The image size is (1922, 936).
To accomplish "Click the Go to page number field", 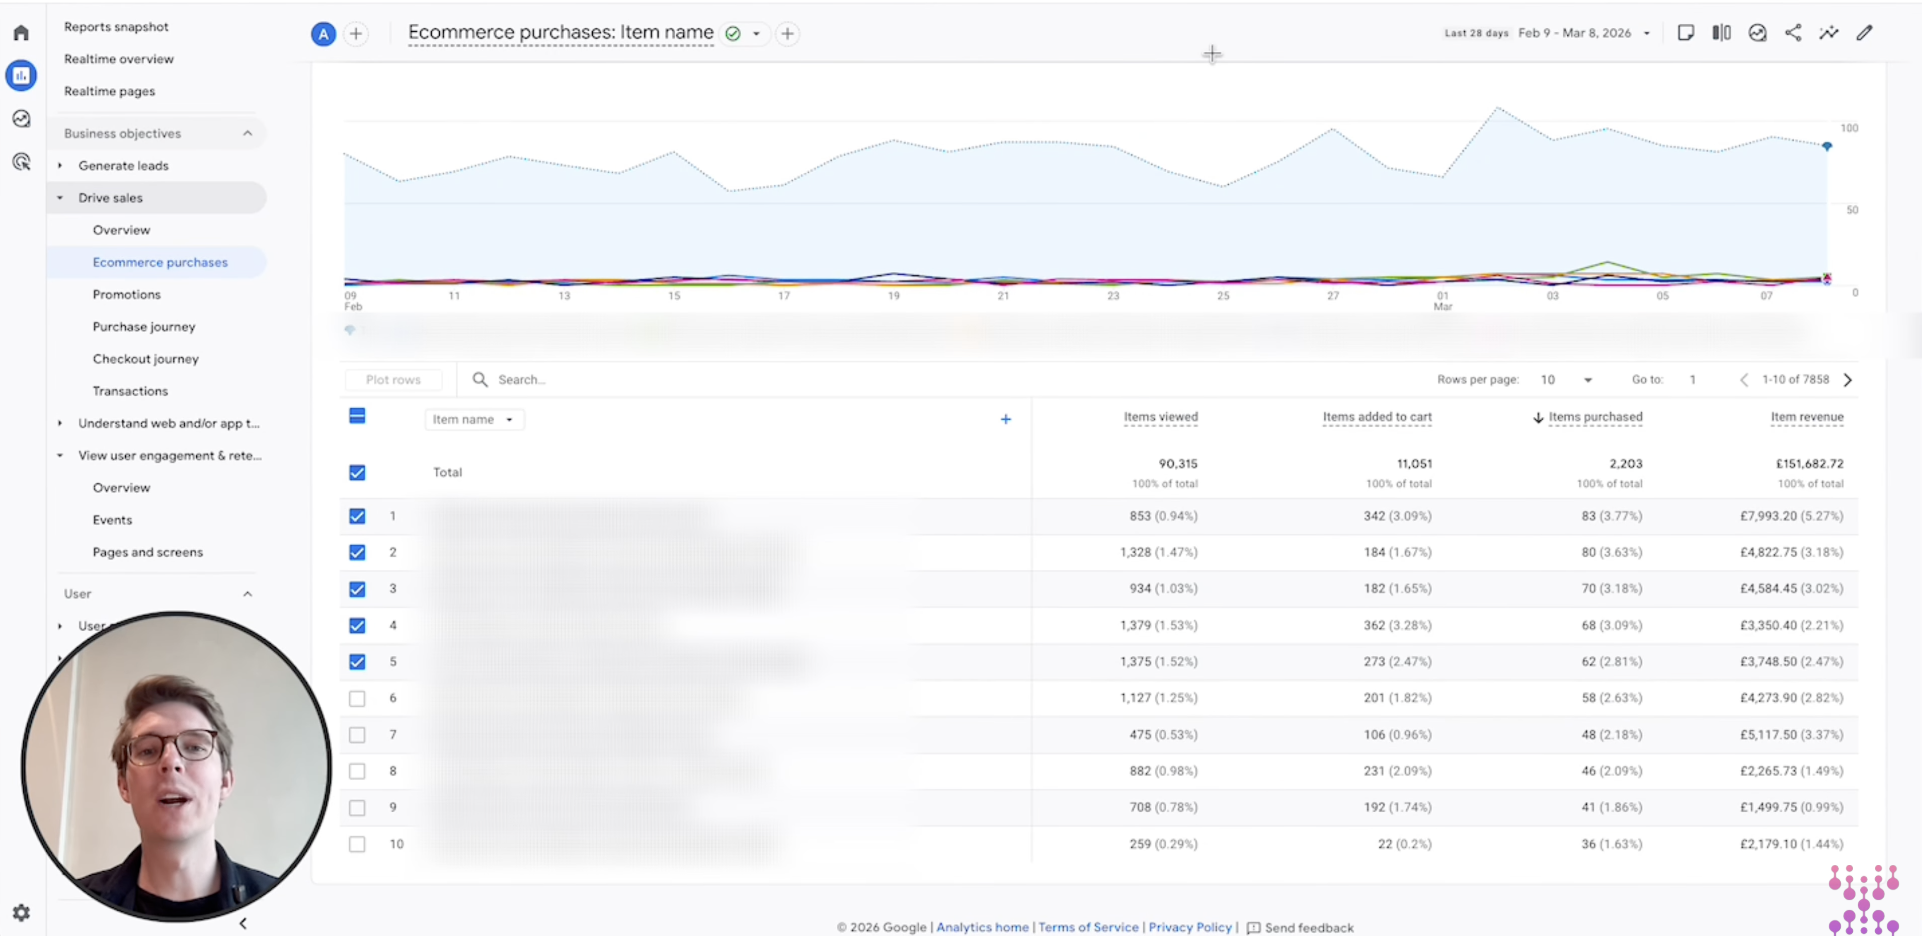I will (1693, 379).
